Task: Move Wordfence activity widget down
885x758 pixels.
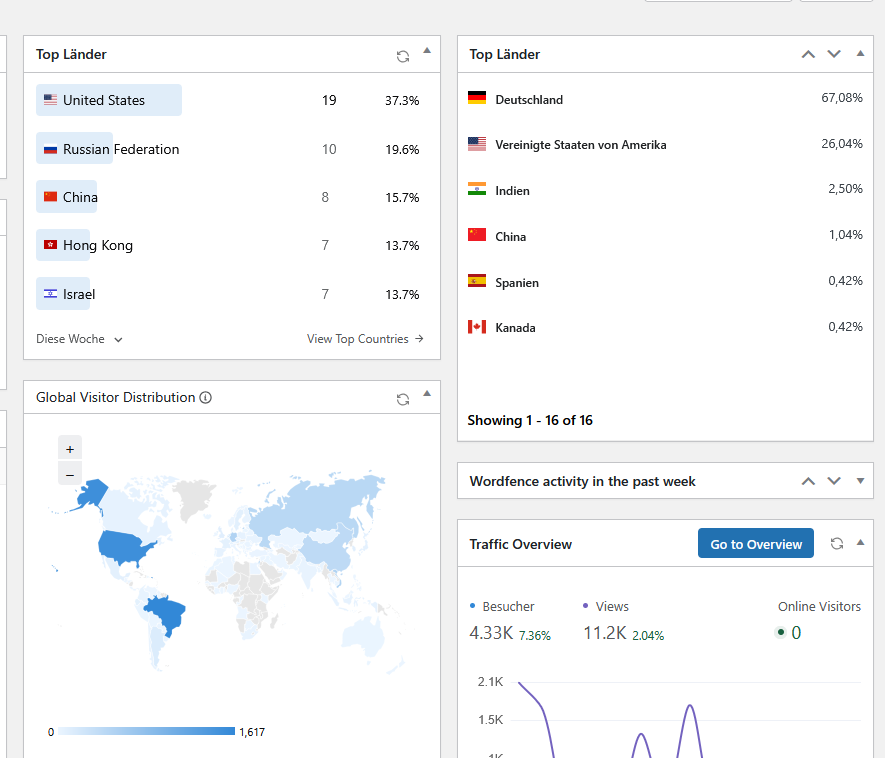Action: (x=834, y=481)
